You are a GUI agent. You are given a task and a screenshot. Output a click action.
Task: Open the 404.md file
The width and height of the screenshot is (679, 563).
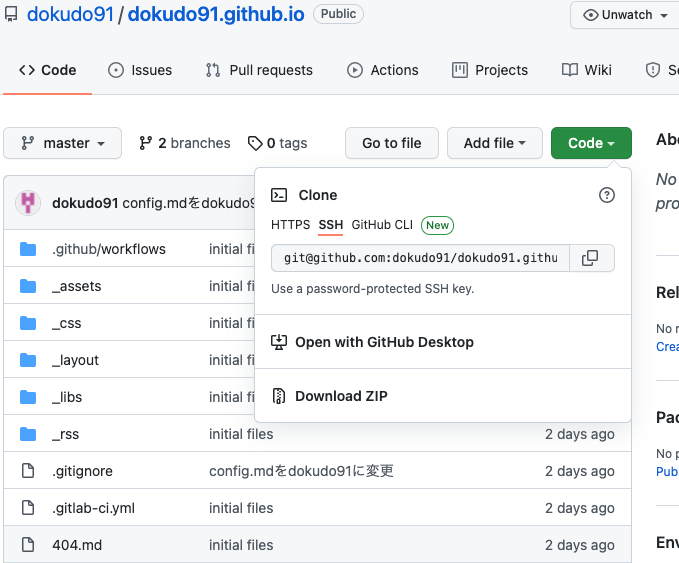click(77, 545)
